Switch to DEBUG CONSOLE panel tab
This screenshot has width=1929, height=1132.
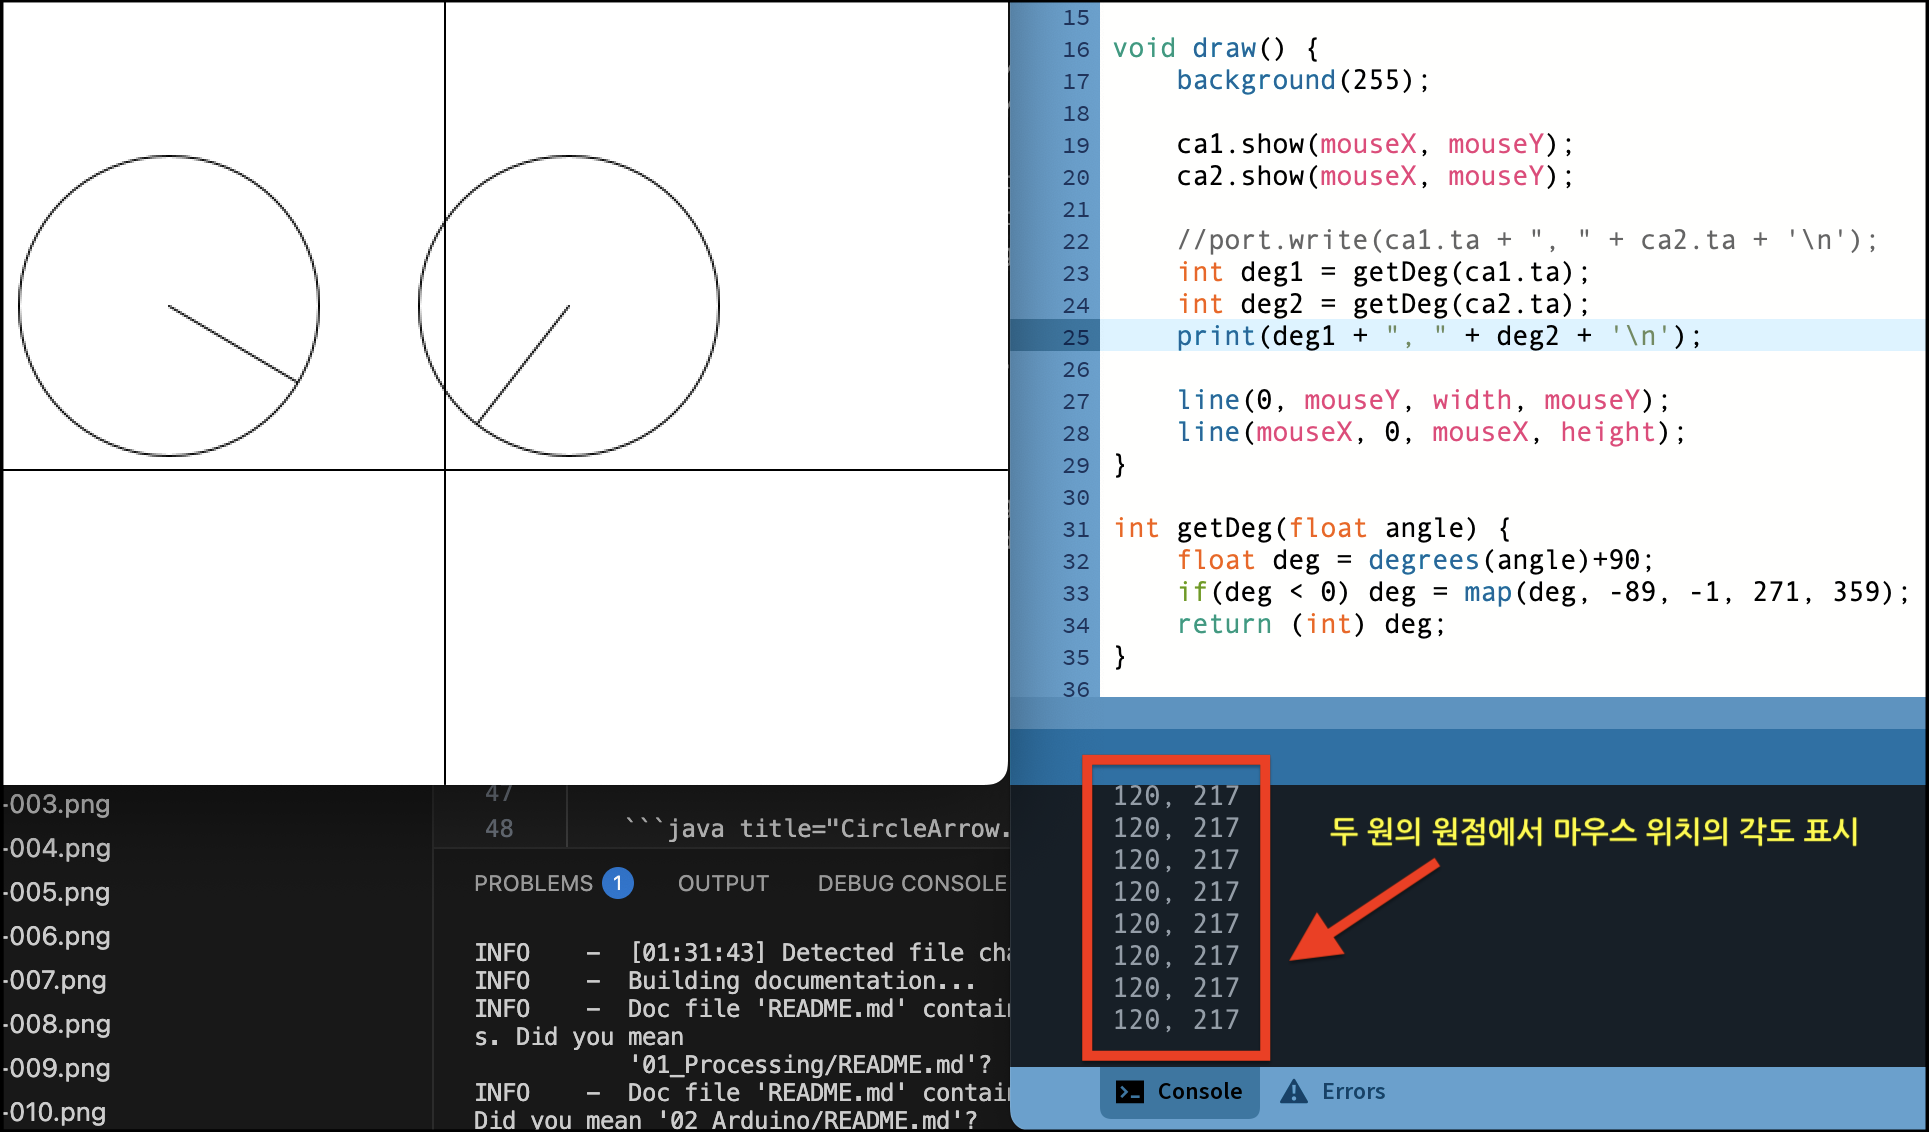[x=912, y=883]
